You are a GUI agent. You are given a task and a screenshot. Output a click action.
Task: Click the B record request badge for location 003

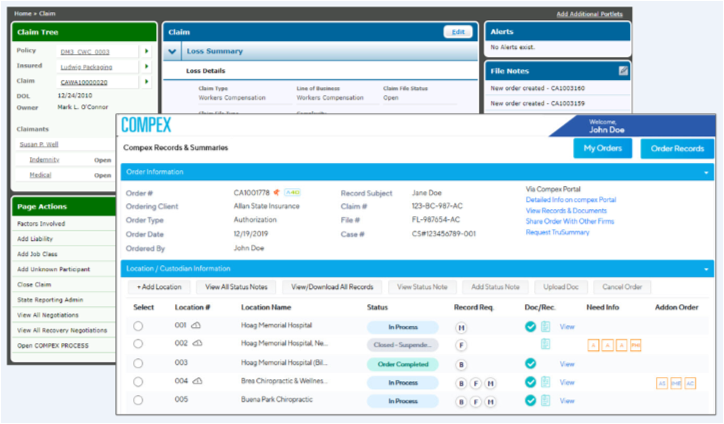[461, 364]
